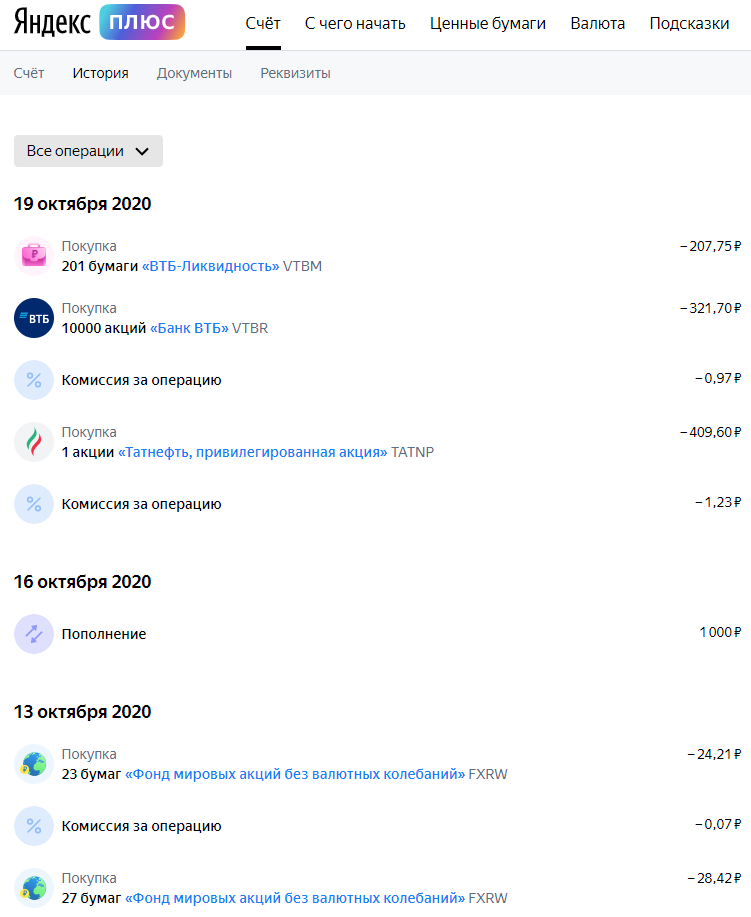Click the 1 000 ₽ deposit amount
The width and height of the screenshot is (751, 917).
click(x=720, y=632)
